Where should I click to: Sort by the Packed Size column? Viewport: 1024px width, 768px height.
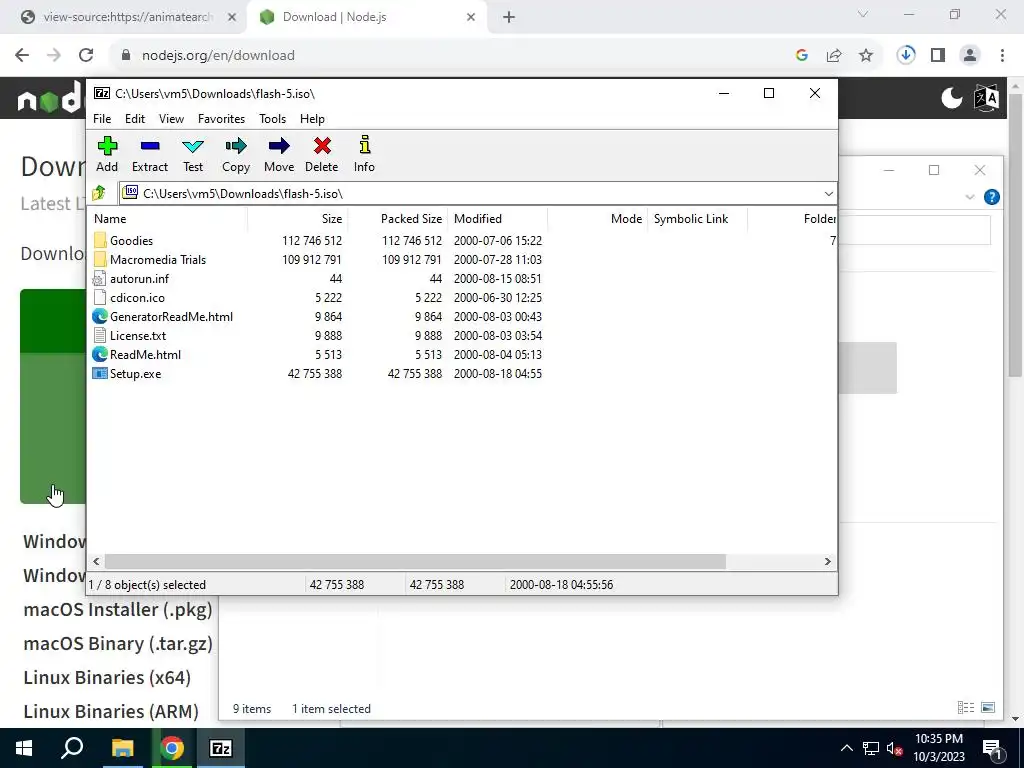pos(397,219)
